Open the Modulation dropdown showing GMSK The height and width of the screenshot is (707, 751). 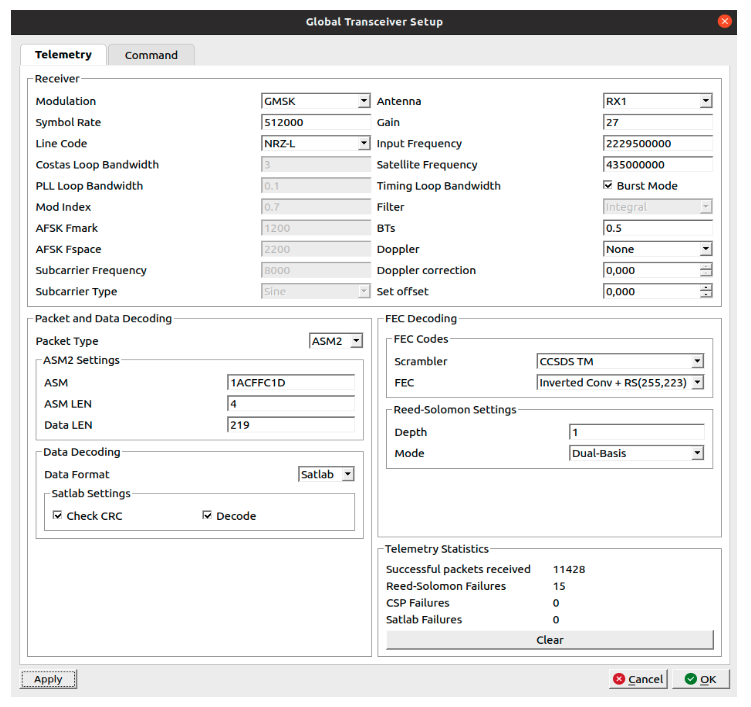point(316,101)
